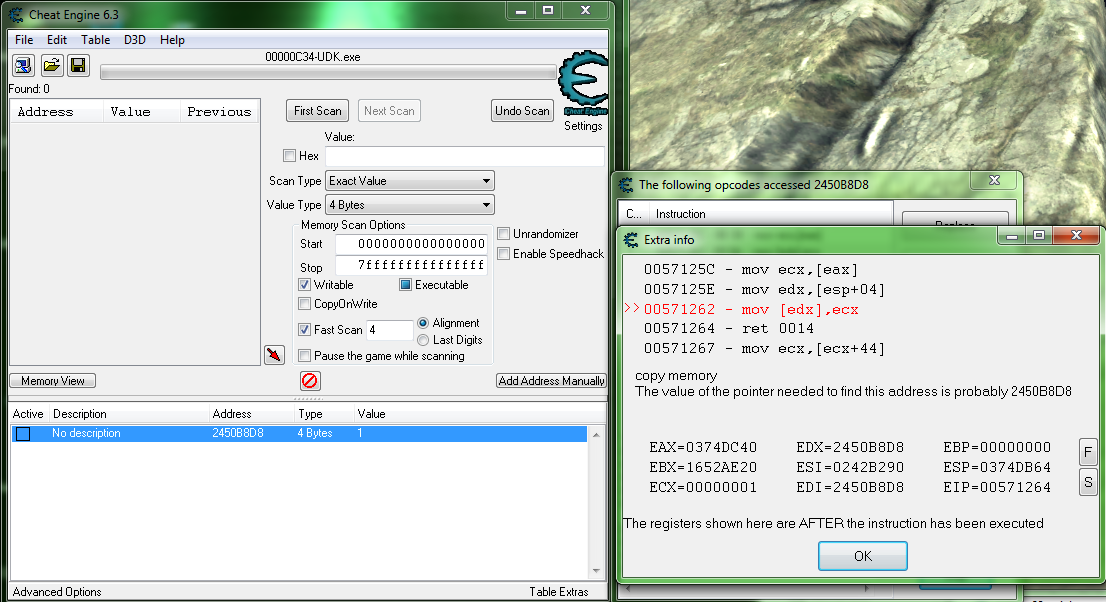Enable the Hex checkbox

[290, 156]
